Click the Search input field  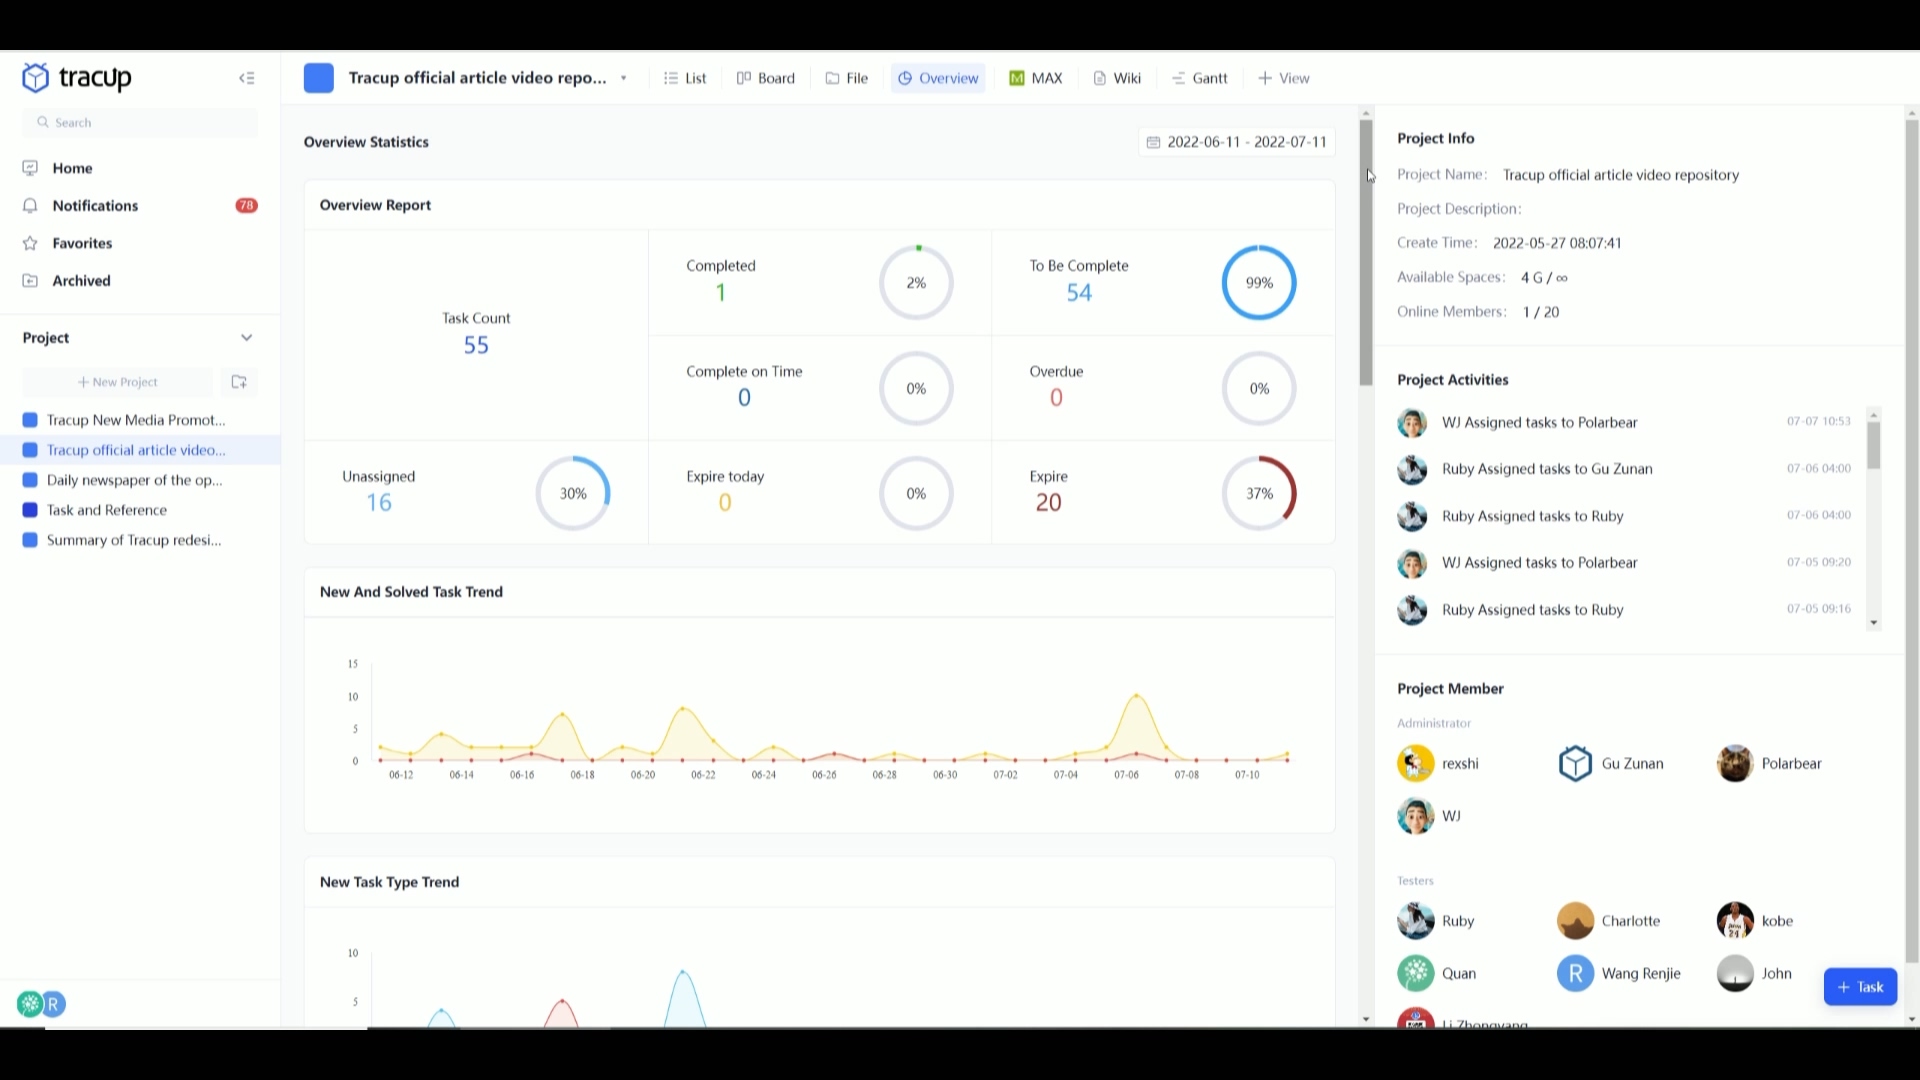click(x=140, y=122)
